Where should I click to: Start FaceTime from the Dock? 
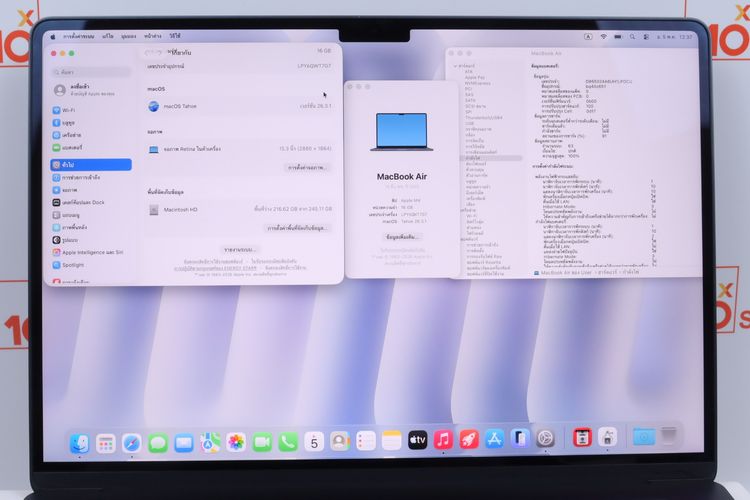click(x=262, y=442)
